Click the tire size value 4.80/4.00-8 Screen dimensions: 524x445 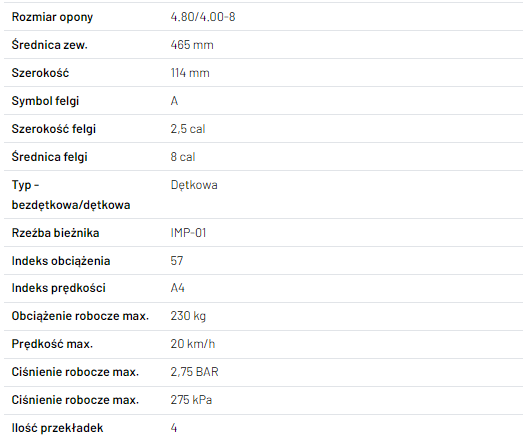tap(203, 17)
